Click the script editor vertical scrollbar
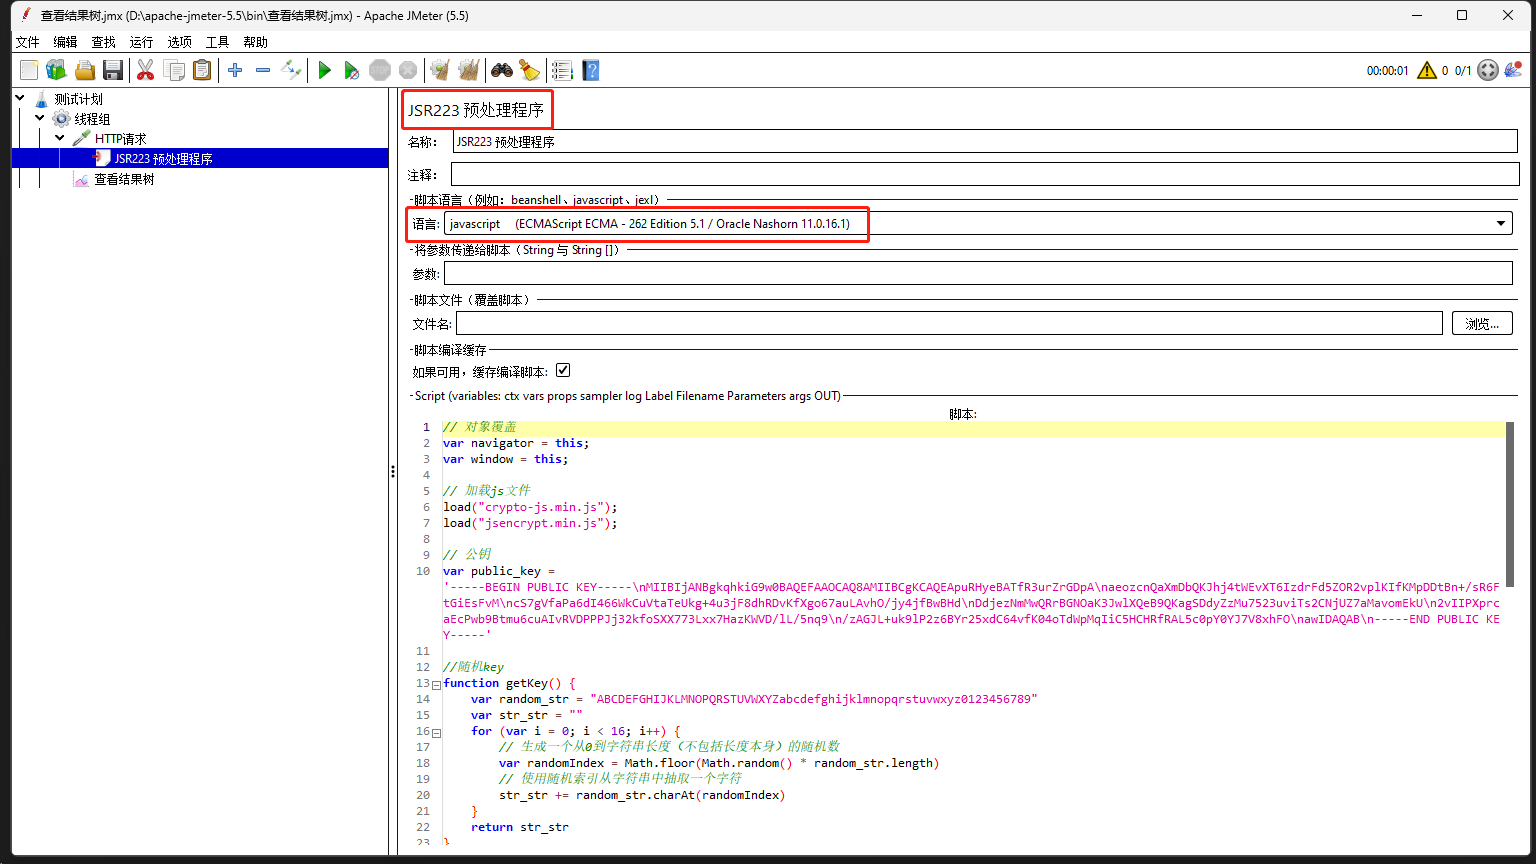 point(1510,504)
